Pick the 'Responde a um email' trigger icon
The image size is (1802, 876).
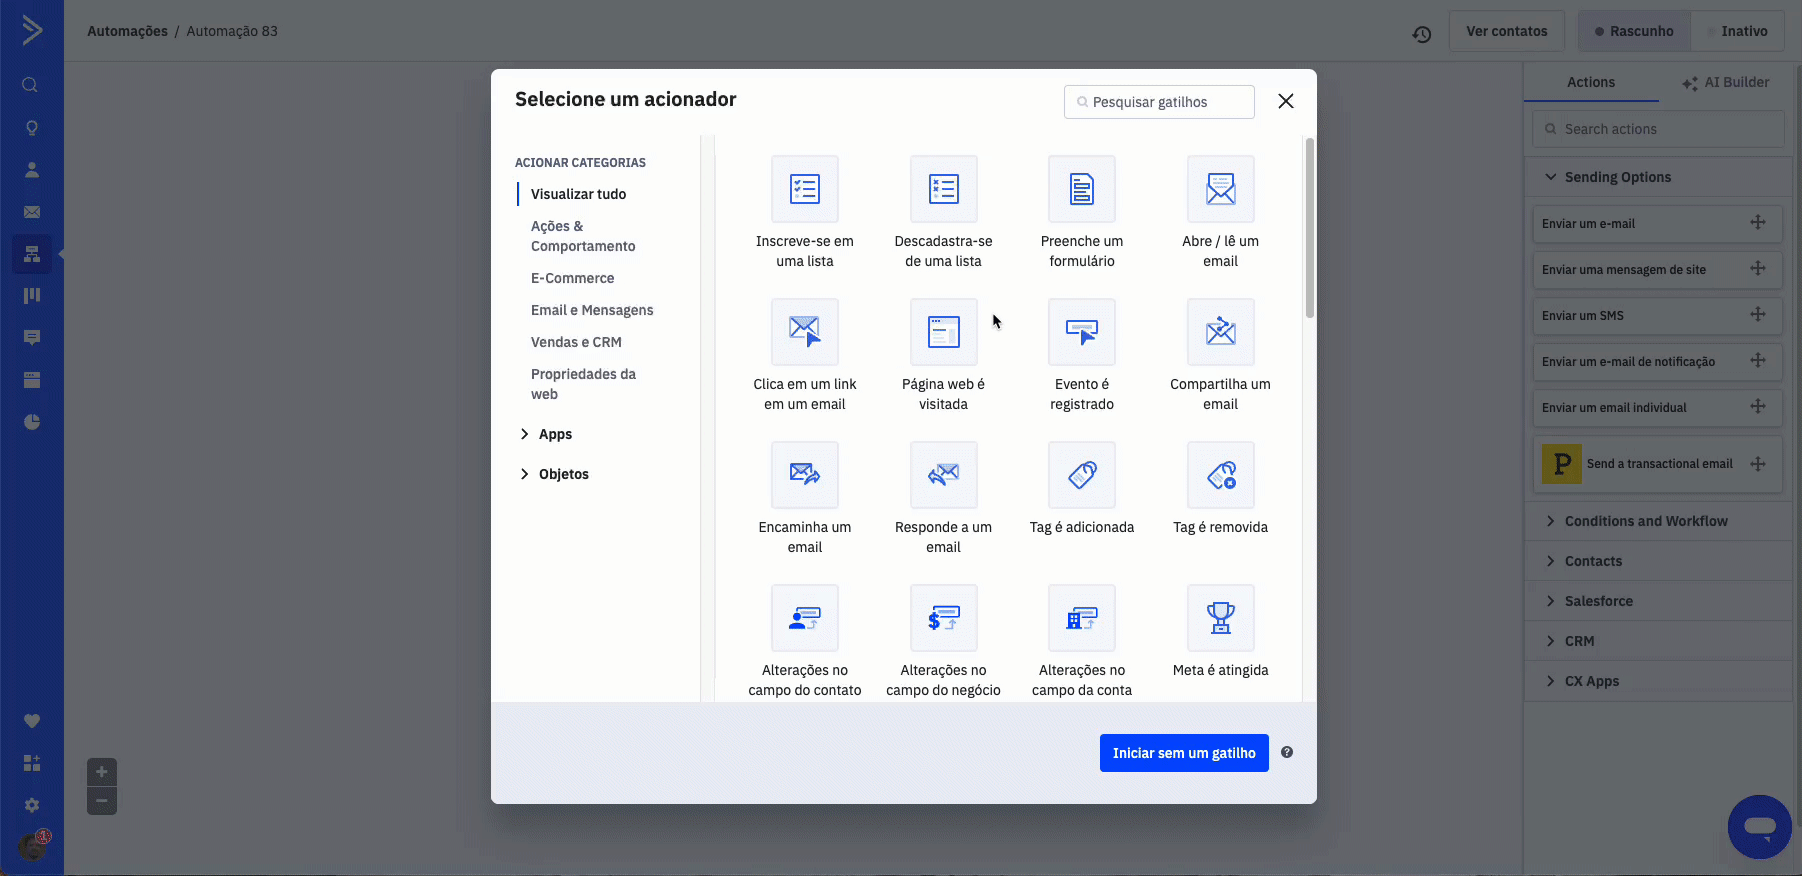pos(943,475)
